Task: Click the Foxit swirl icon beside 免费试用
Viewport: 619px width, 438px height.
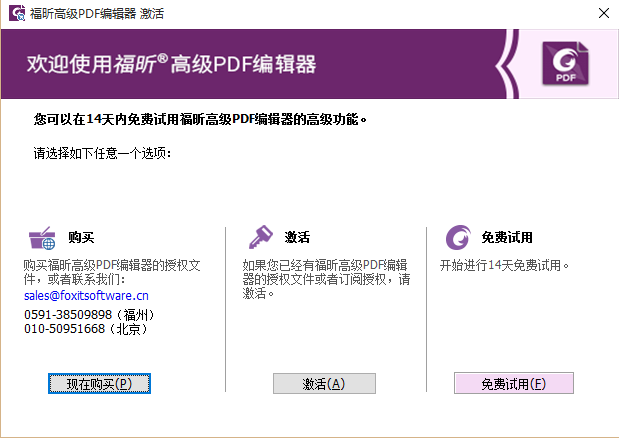Action: 458,238
